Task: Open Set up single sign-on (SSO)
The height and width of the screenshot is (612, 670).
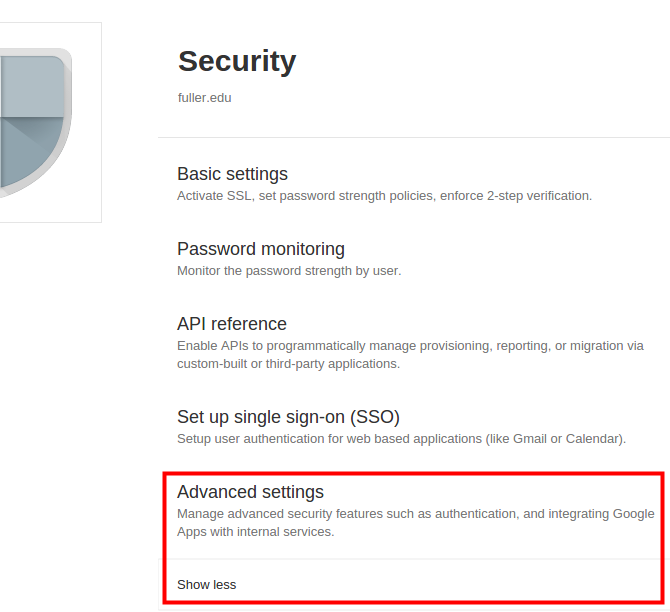Action: pos(288,417)
